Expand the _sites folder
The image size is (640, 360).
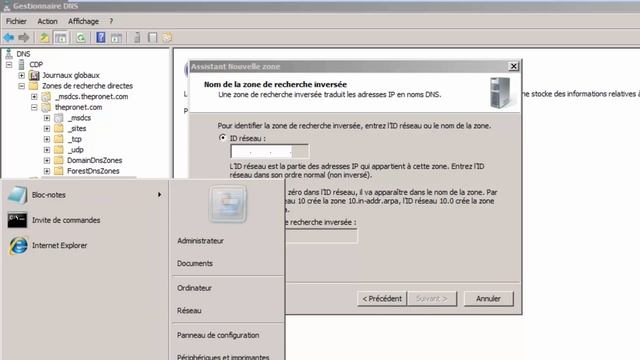(x=47, y=129)
